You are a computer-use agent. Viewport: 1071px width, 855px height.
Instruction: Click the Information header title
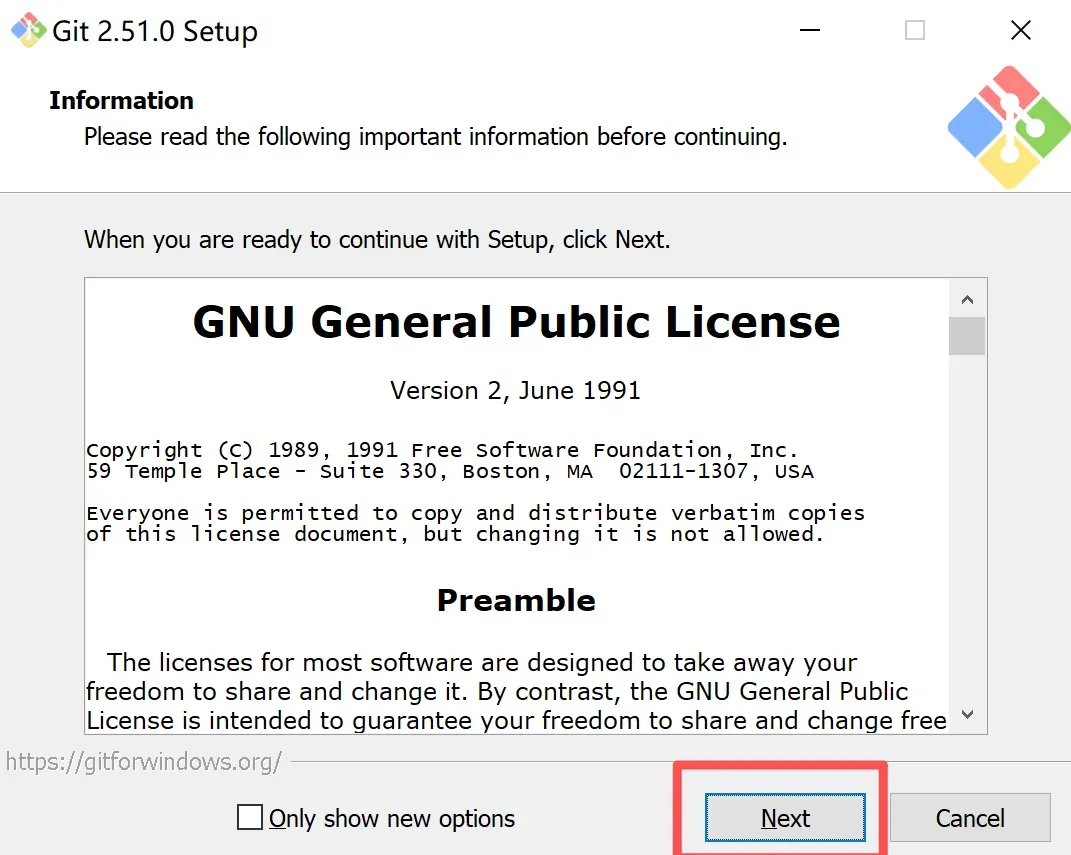click(x=122, y=100)
